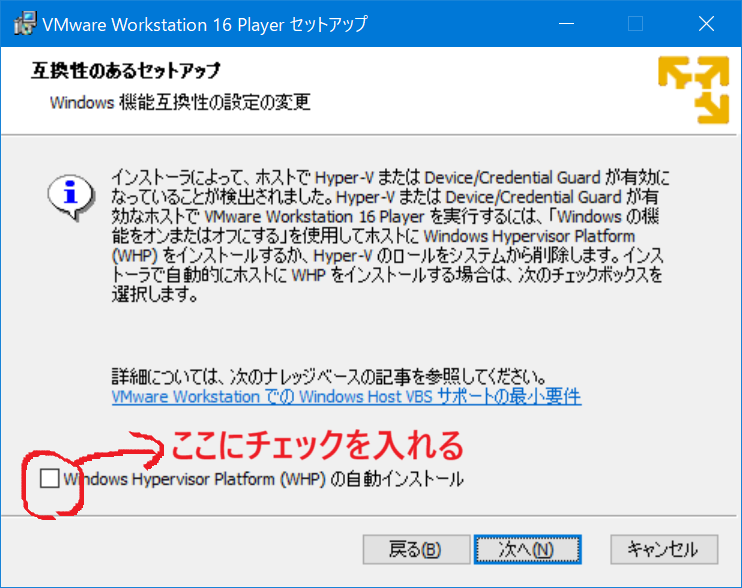Viewport: 742px width, 588px height.
Task: Click the paragraph starting インストーラによって
Action: point(390,236)
